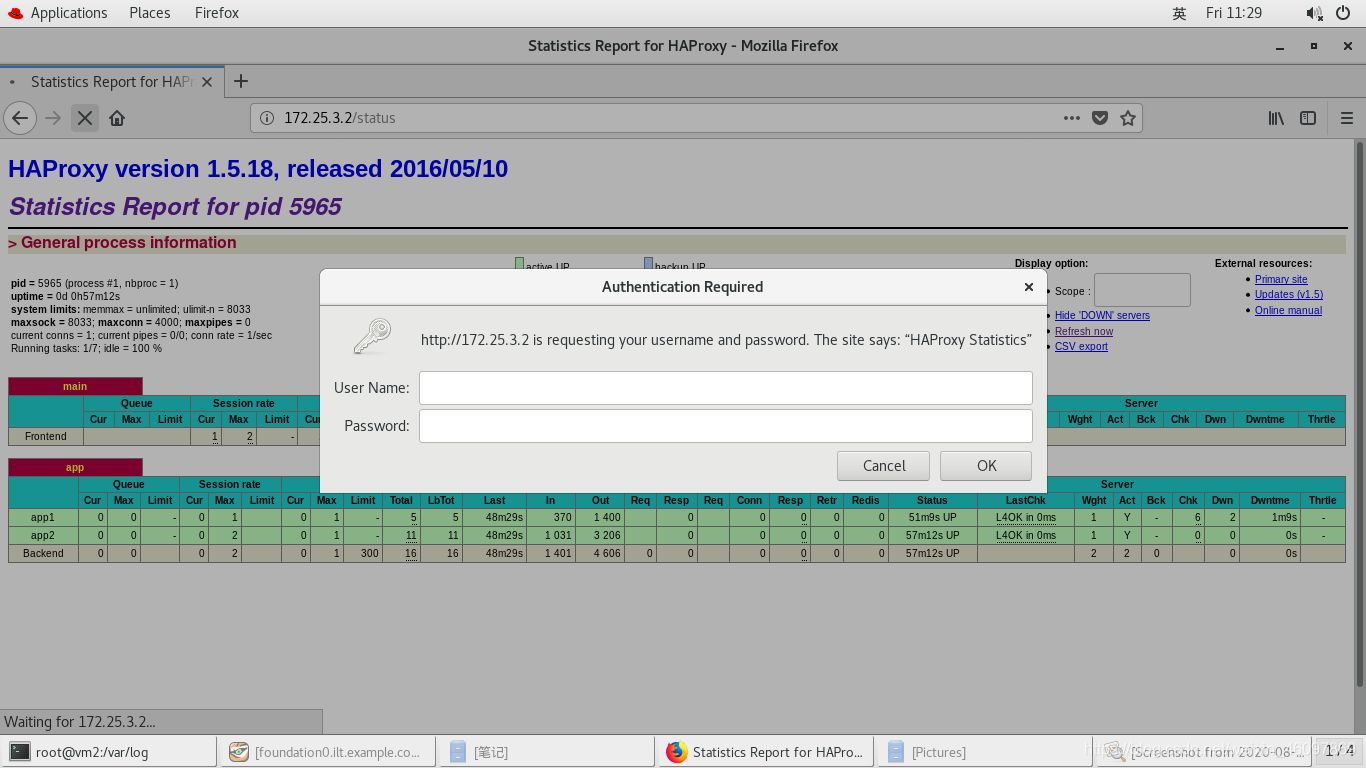
Task: Open the clock showing Fri 11:29
Action: (1234, 13)
